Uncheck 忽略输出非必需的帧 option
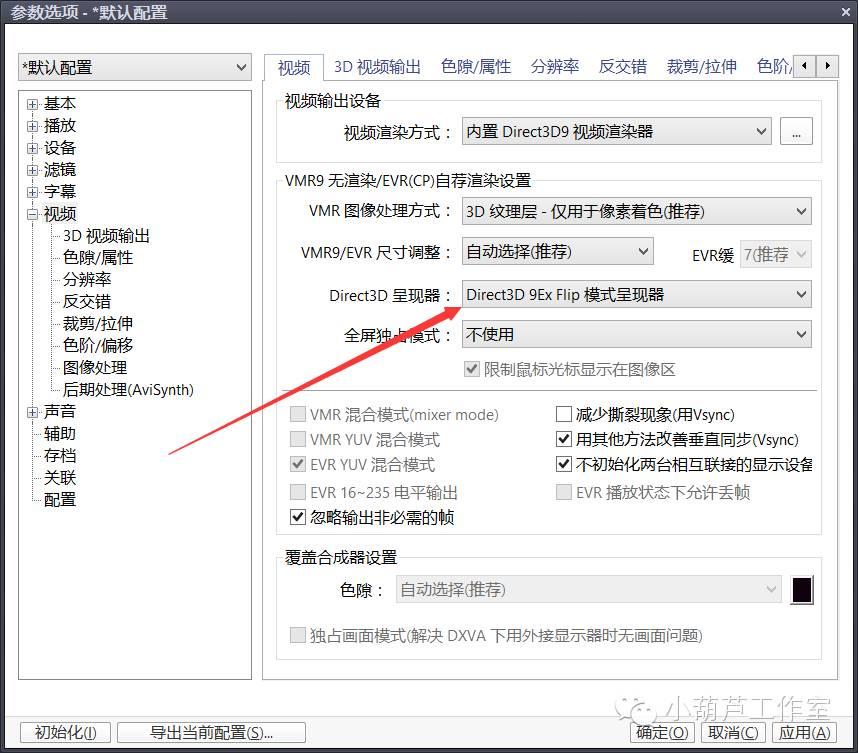 tap(297, 518)
